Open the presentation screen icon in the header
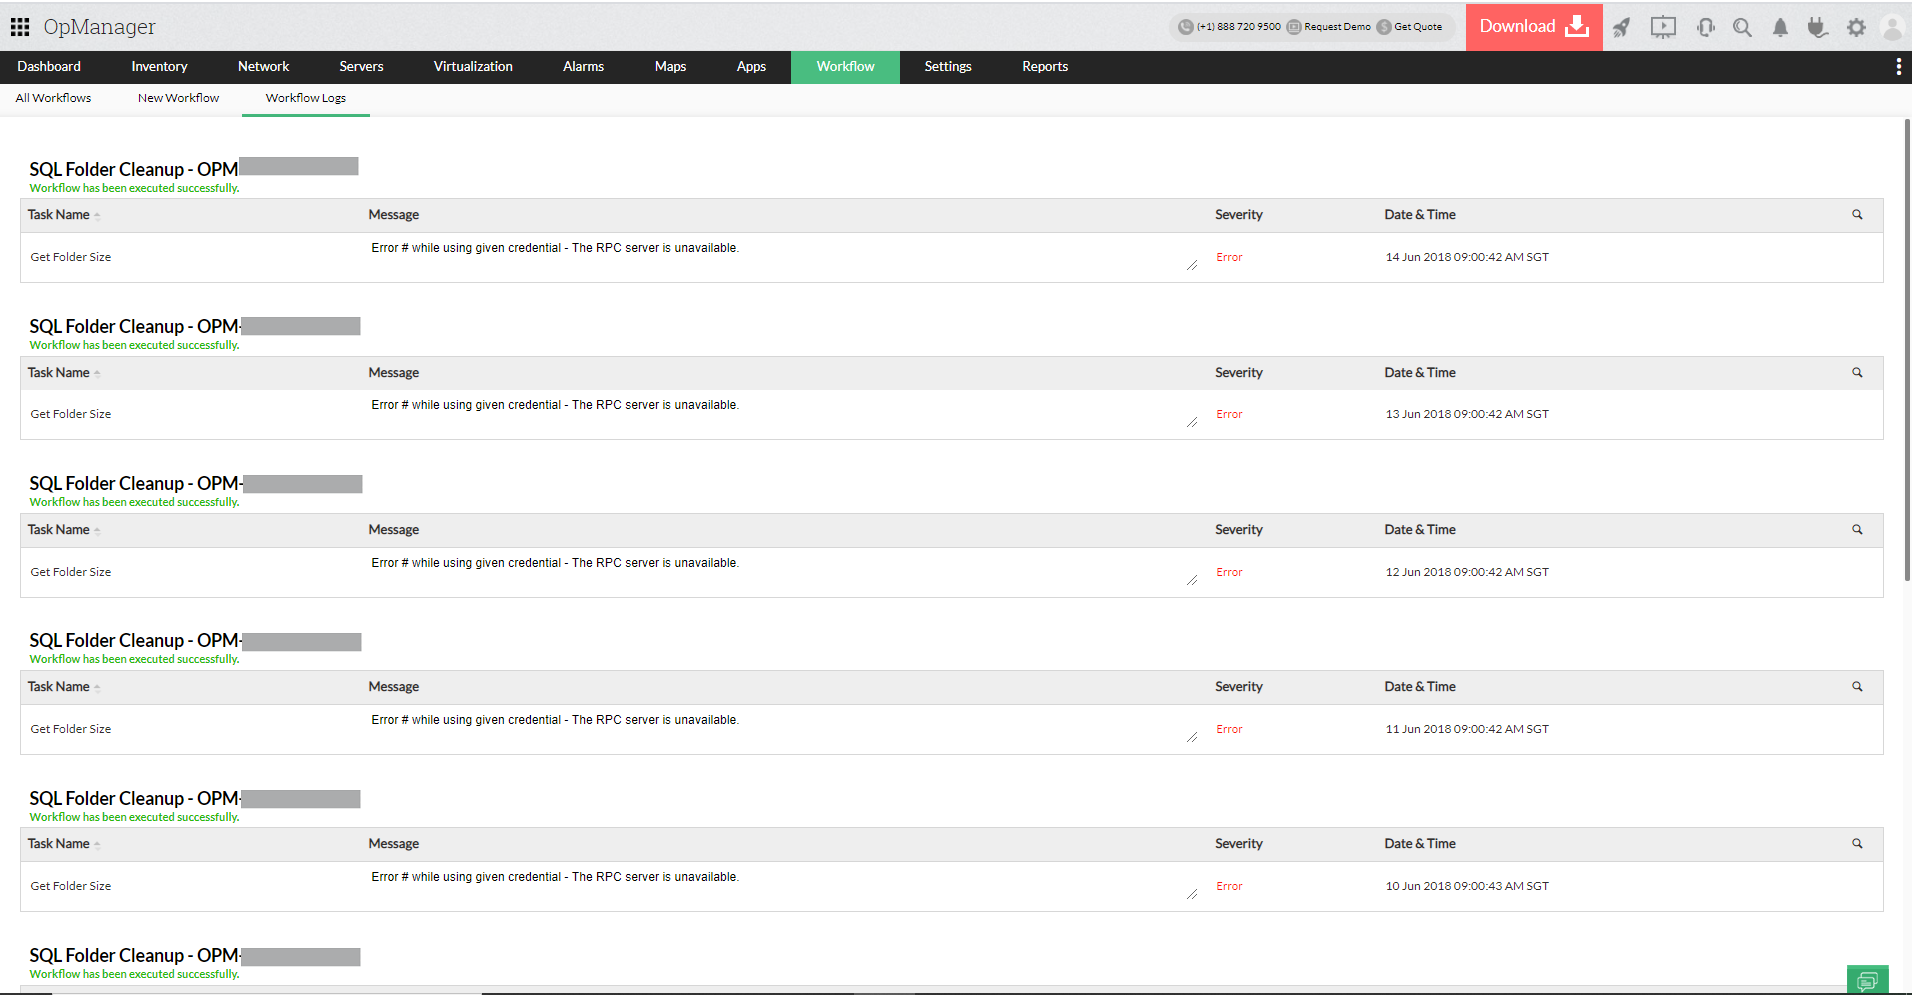The image size is (1912, 995). pos(1663,27)
